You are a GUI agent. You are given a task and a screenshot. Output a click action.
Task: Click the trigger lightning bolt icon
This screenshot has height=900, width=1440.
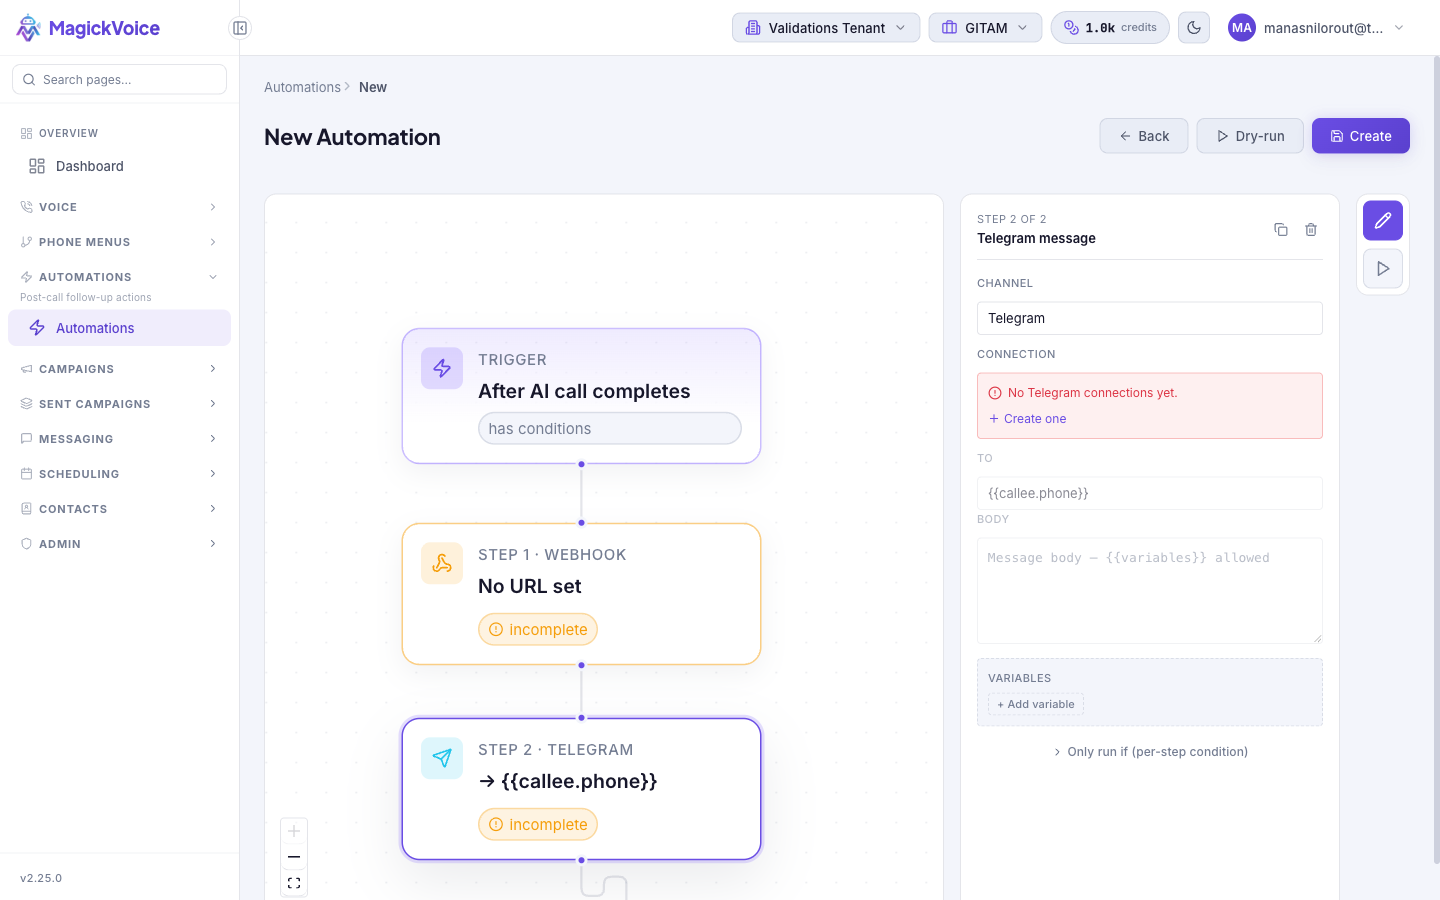tap(442, 368)
